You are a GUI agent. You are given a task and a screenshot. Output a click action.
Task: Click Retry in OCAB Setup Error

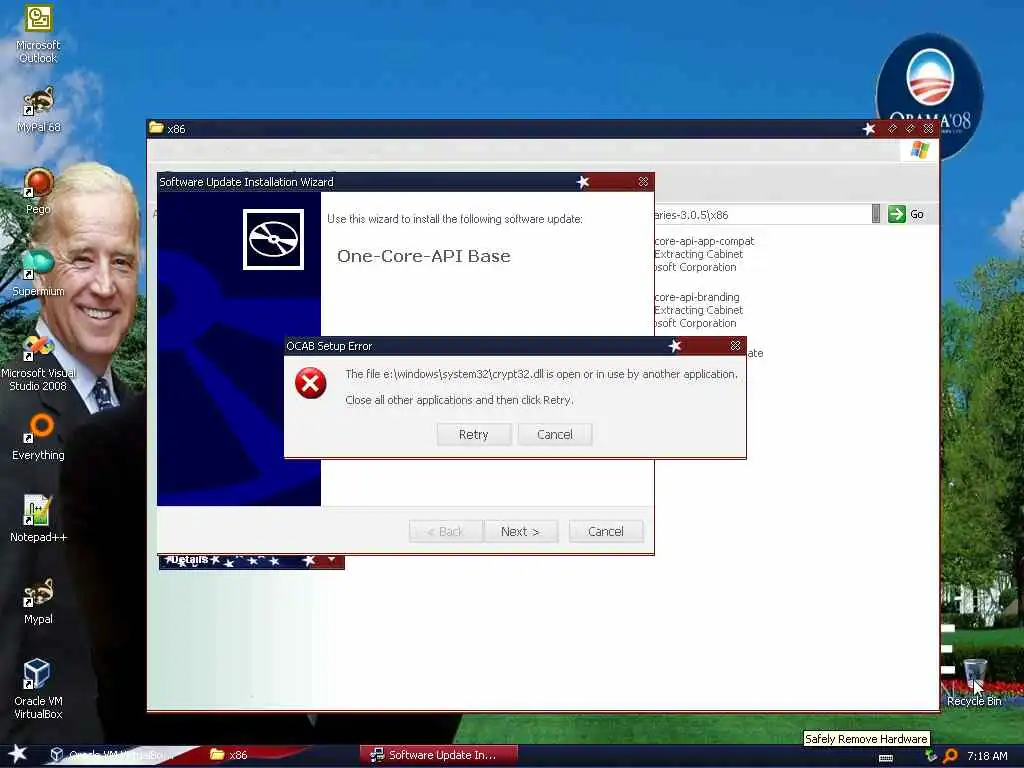473,434
